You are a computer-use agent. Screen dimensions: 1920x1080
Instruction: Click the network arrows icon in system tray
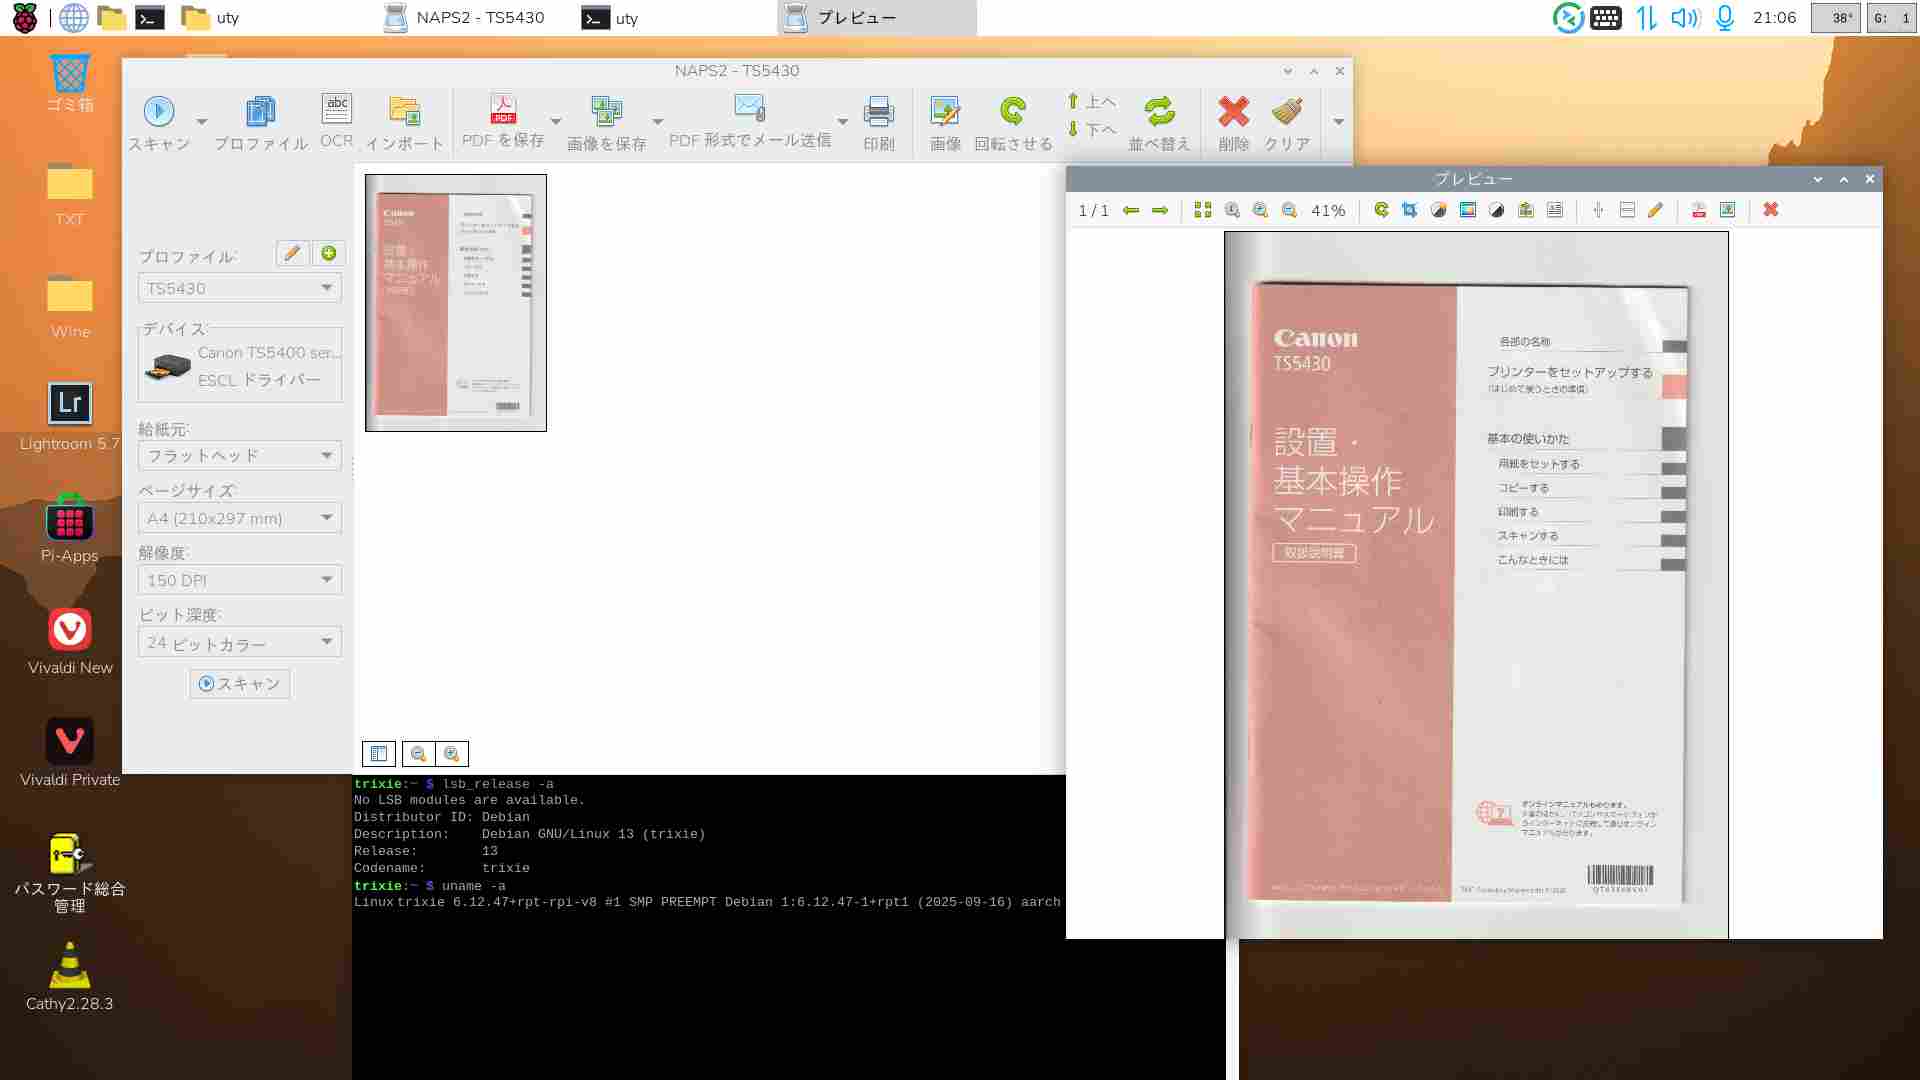tap(1646, 18)
